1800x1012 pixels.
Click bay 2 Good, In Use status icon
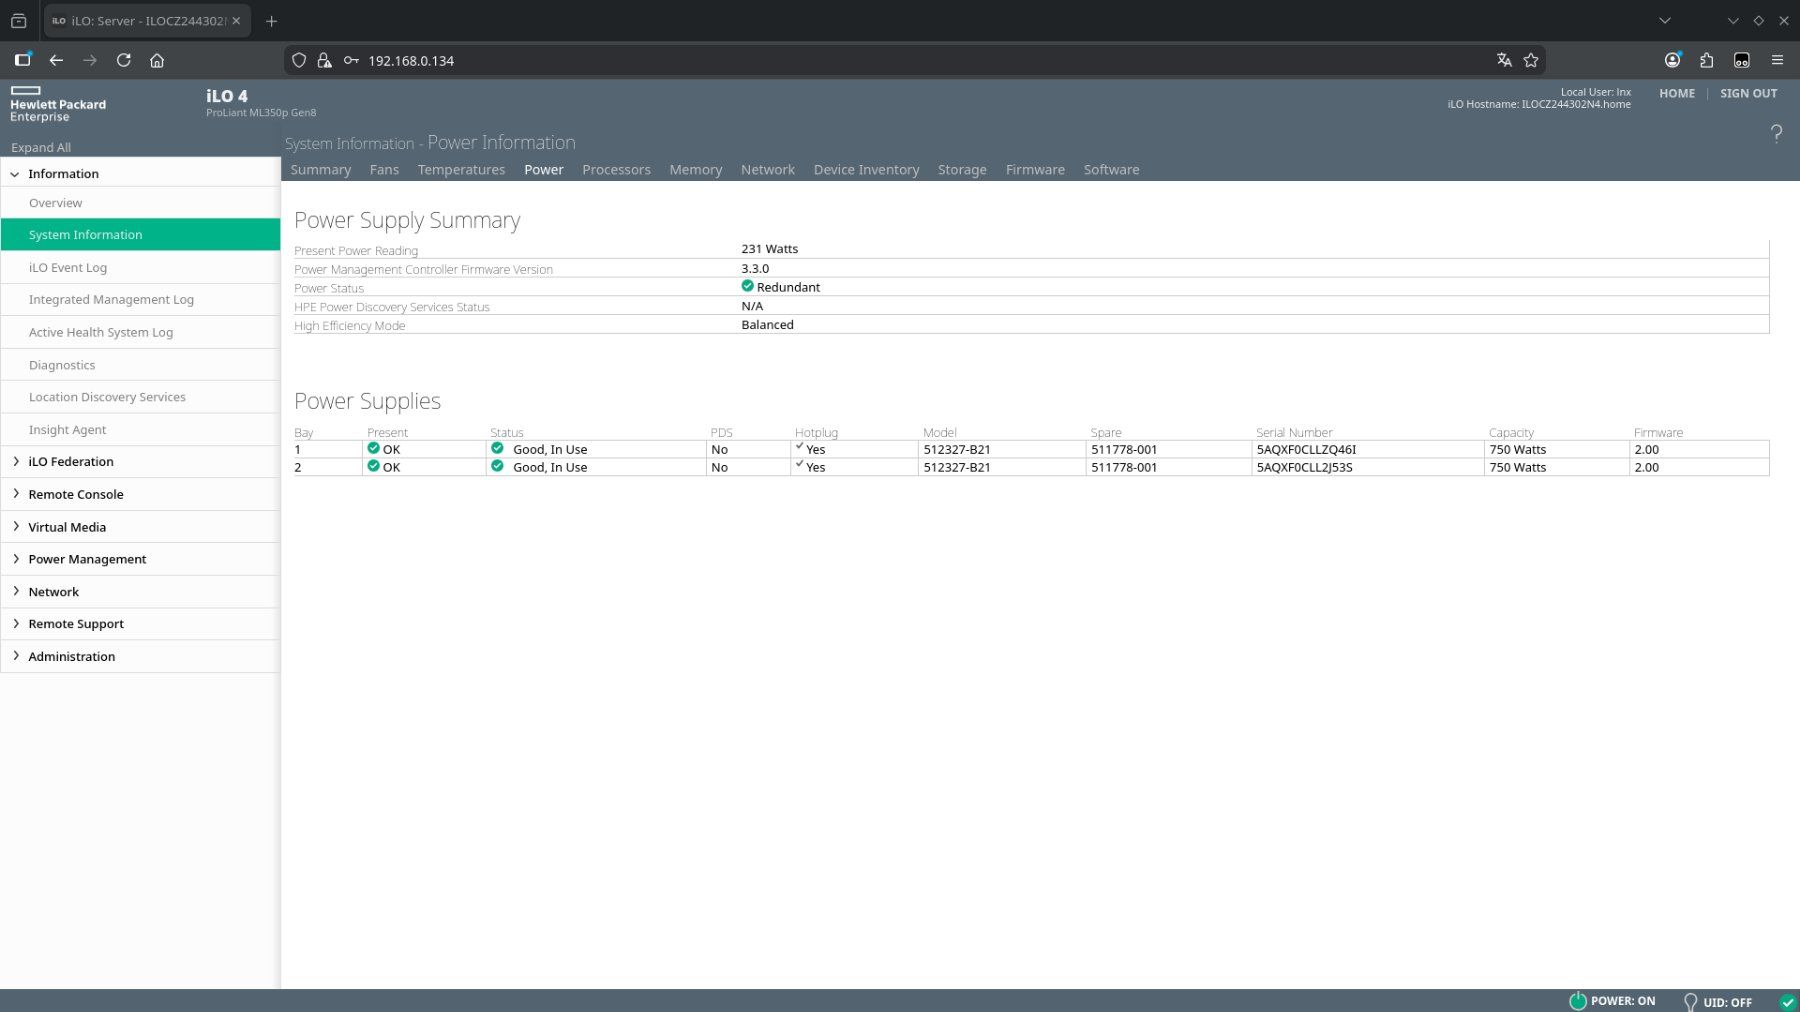tap(497, 466)
